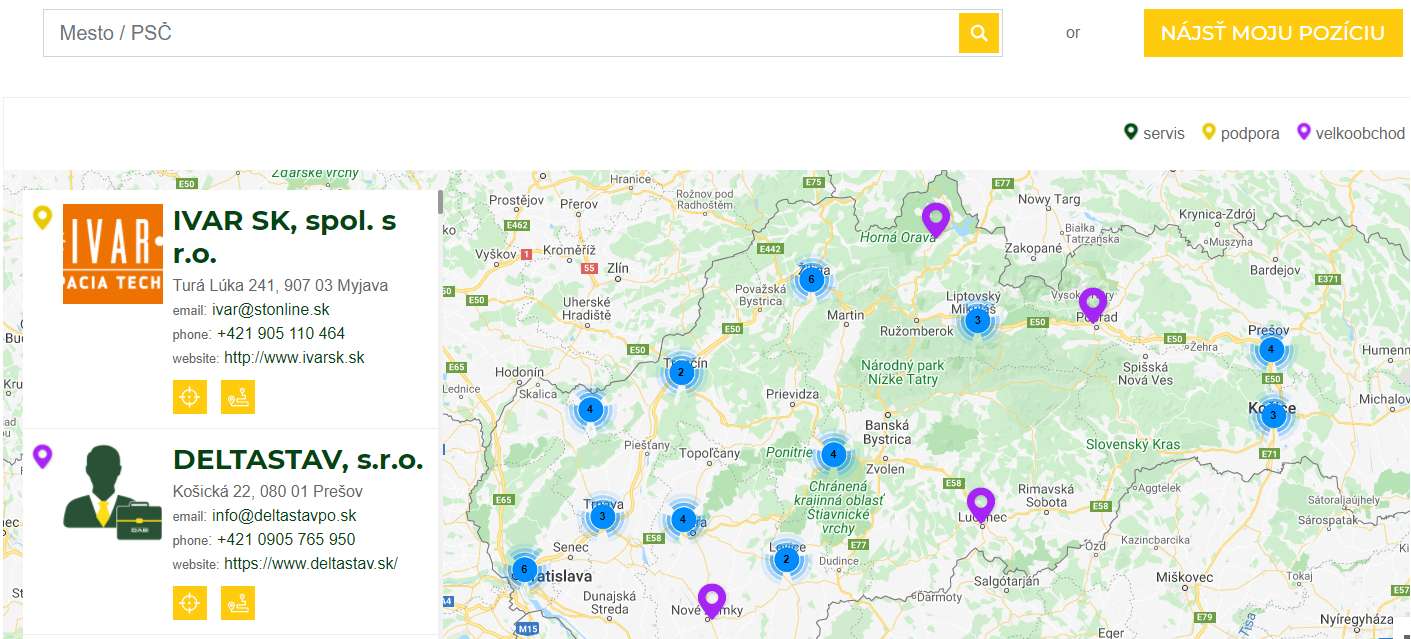Click the Rimavská Sobota label on the map
The width and height of the screenshot is (1411, 639).
click(1044, 495)
